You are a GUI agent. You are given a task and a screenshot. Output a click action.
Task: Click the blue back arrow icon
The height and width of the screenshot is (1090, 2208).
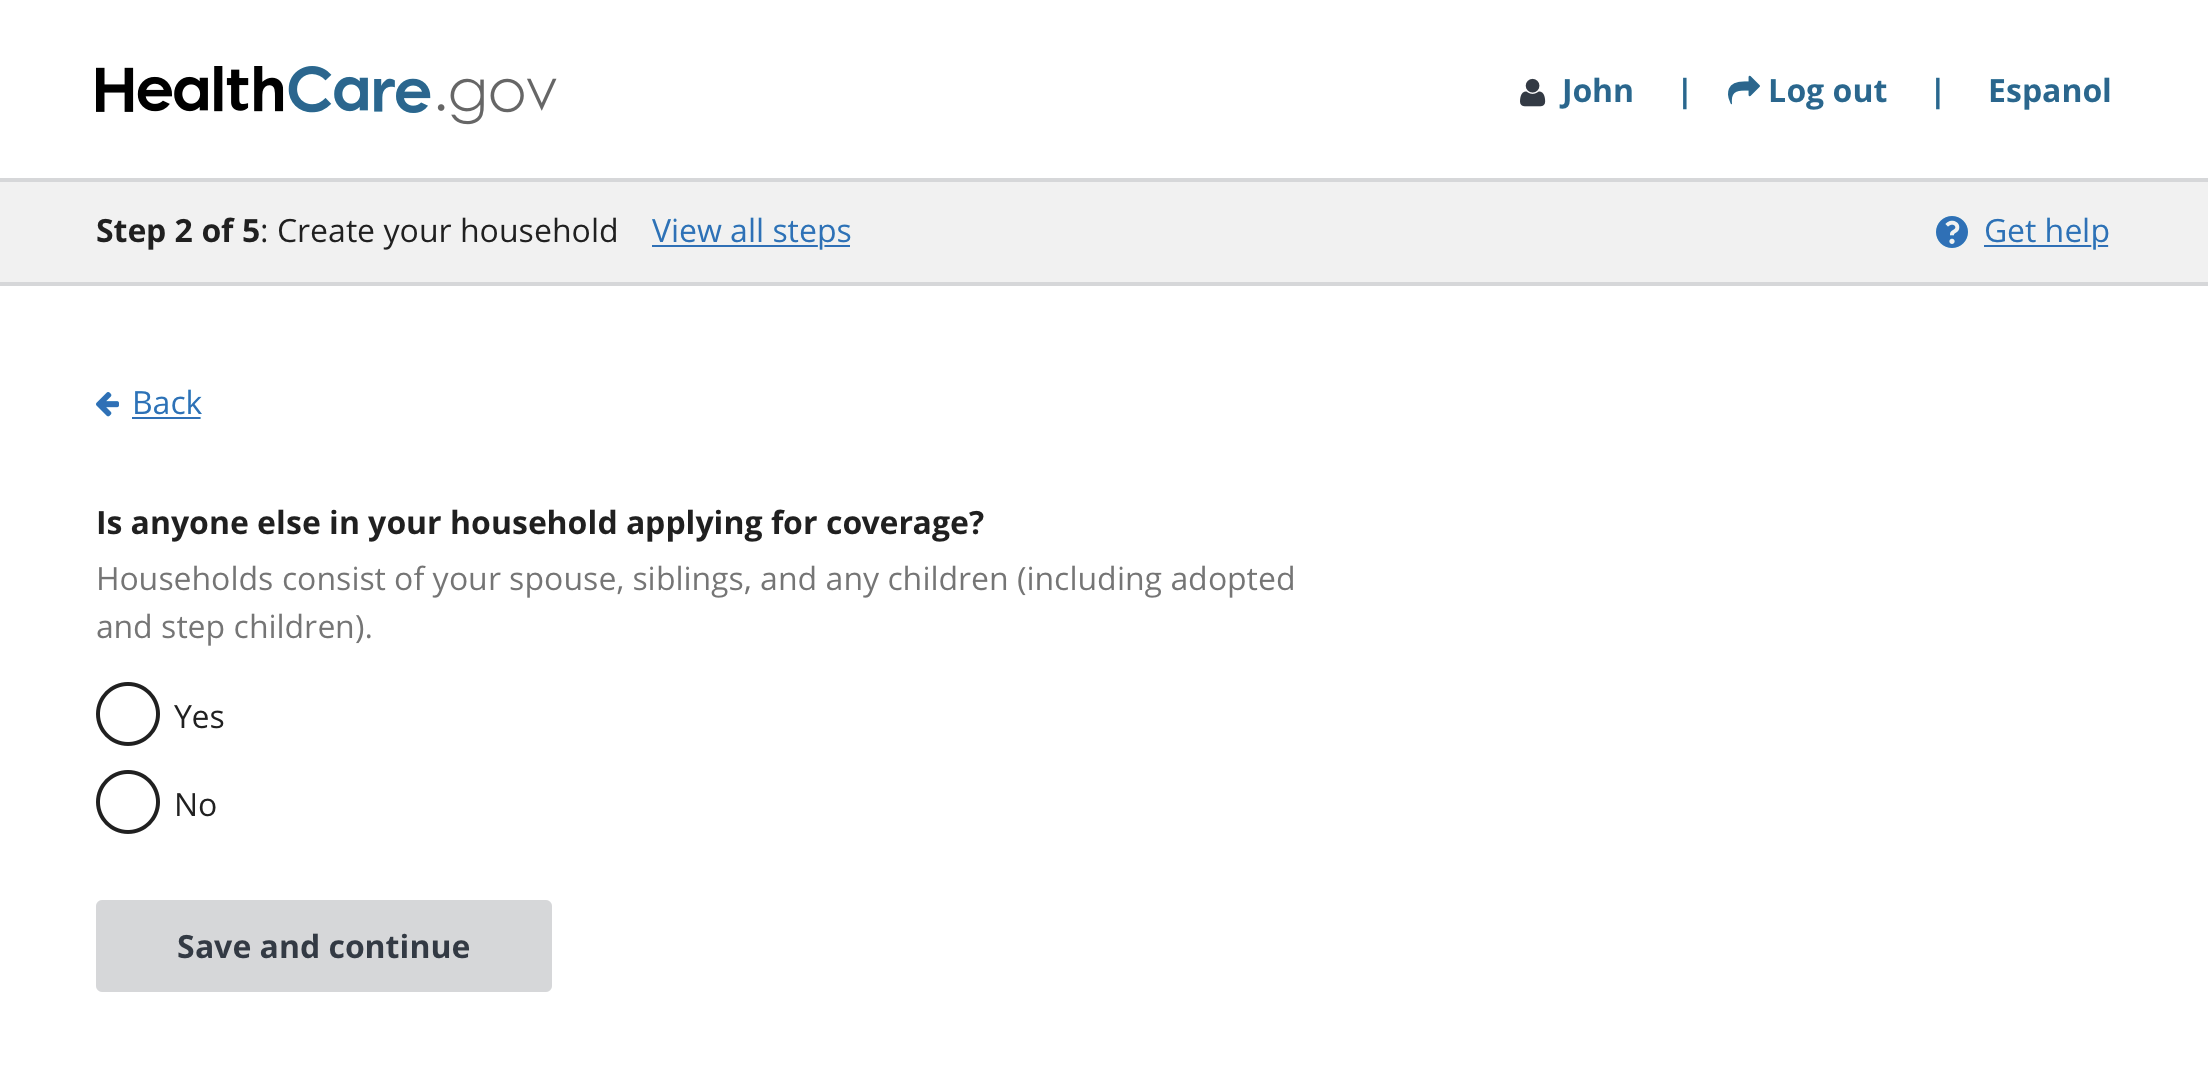pos(108,404)
